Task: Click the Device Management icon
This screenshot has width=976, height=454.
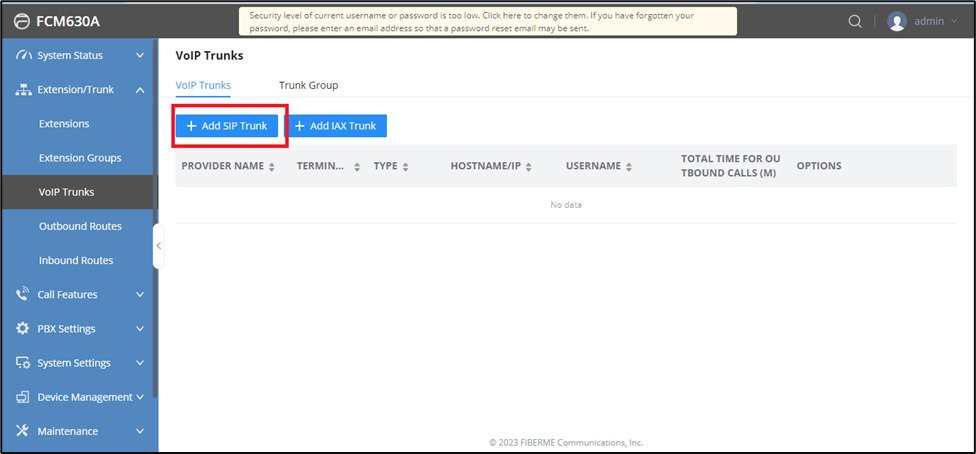Action: click(22, 397)
